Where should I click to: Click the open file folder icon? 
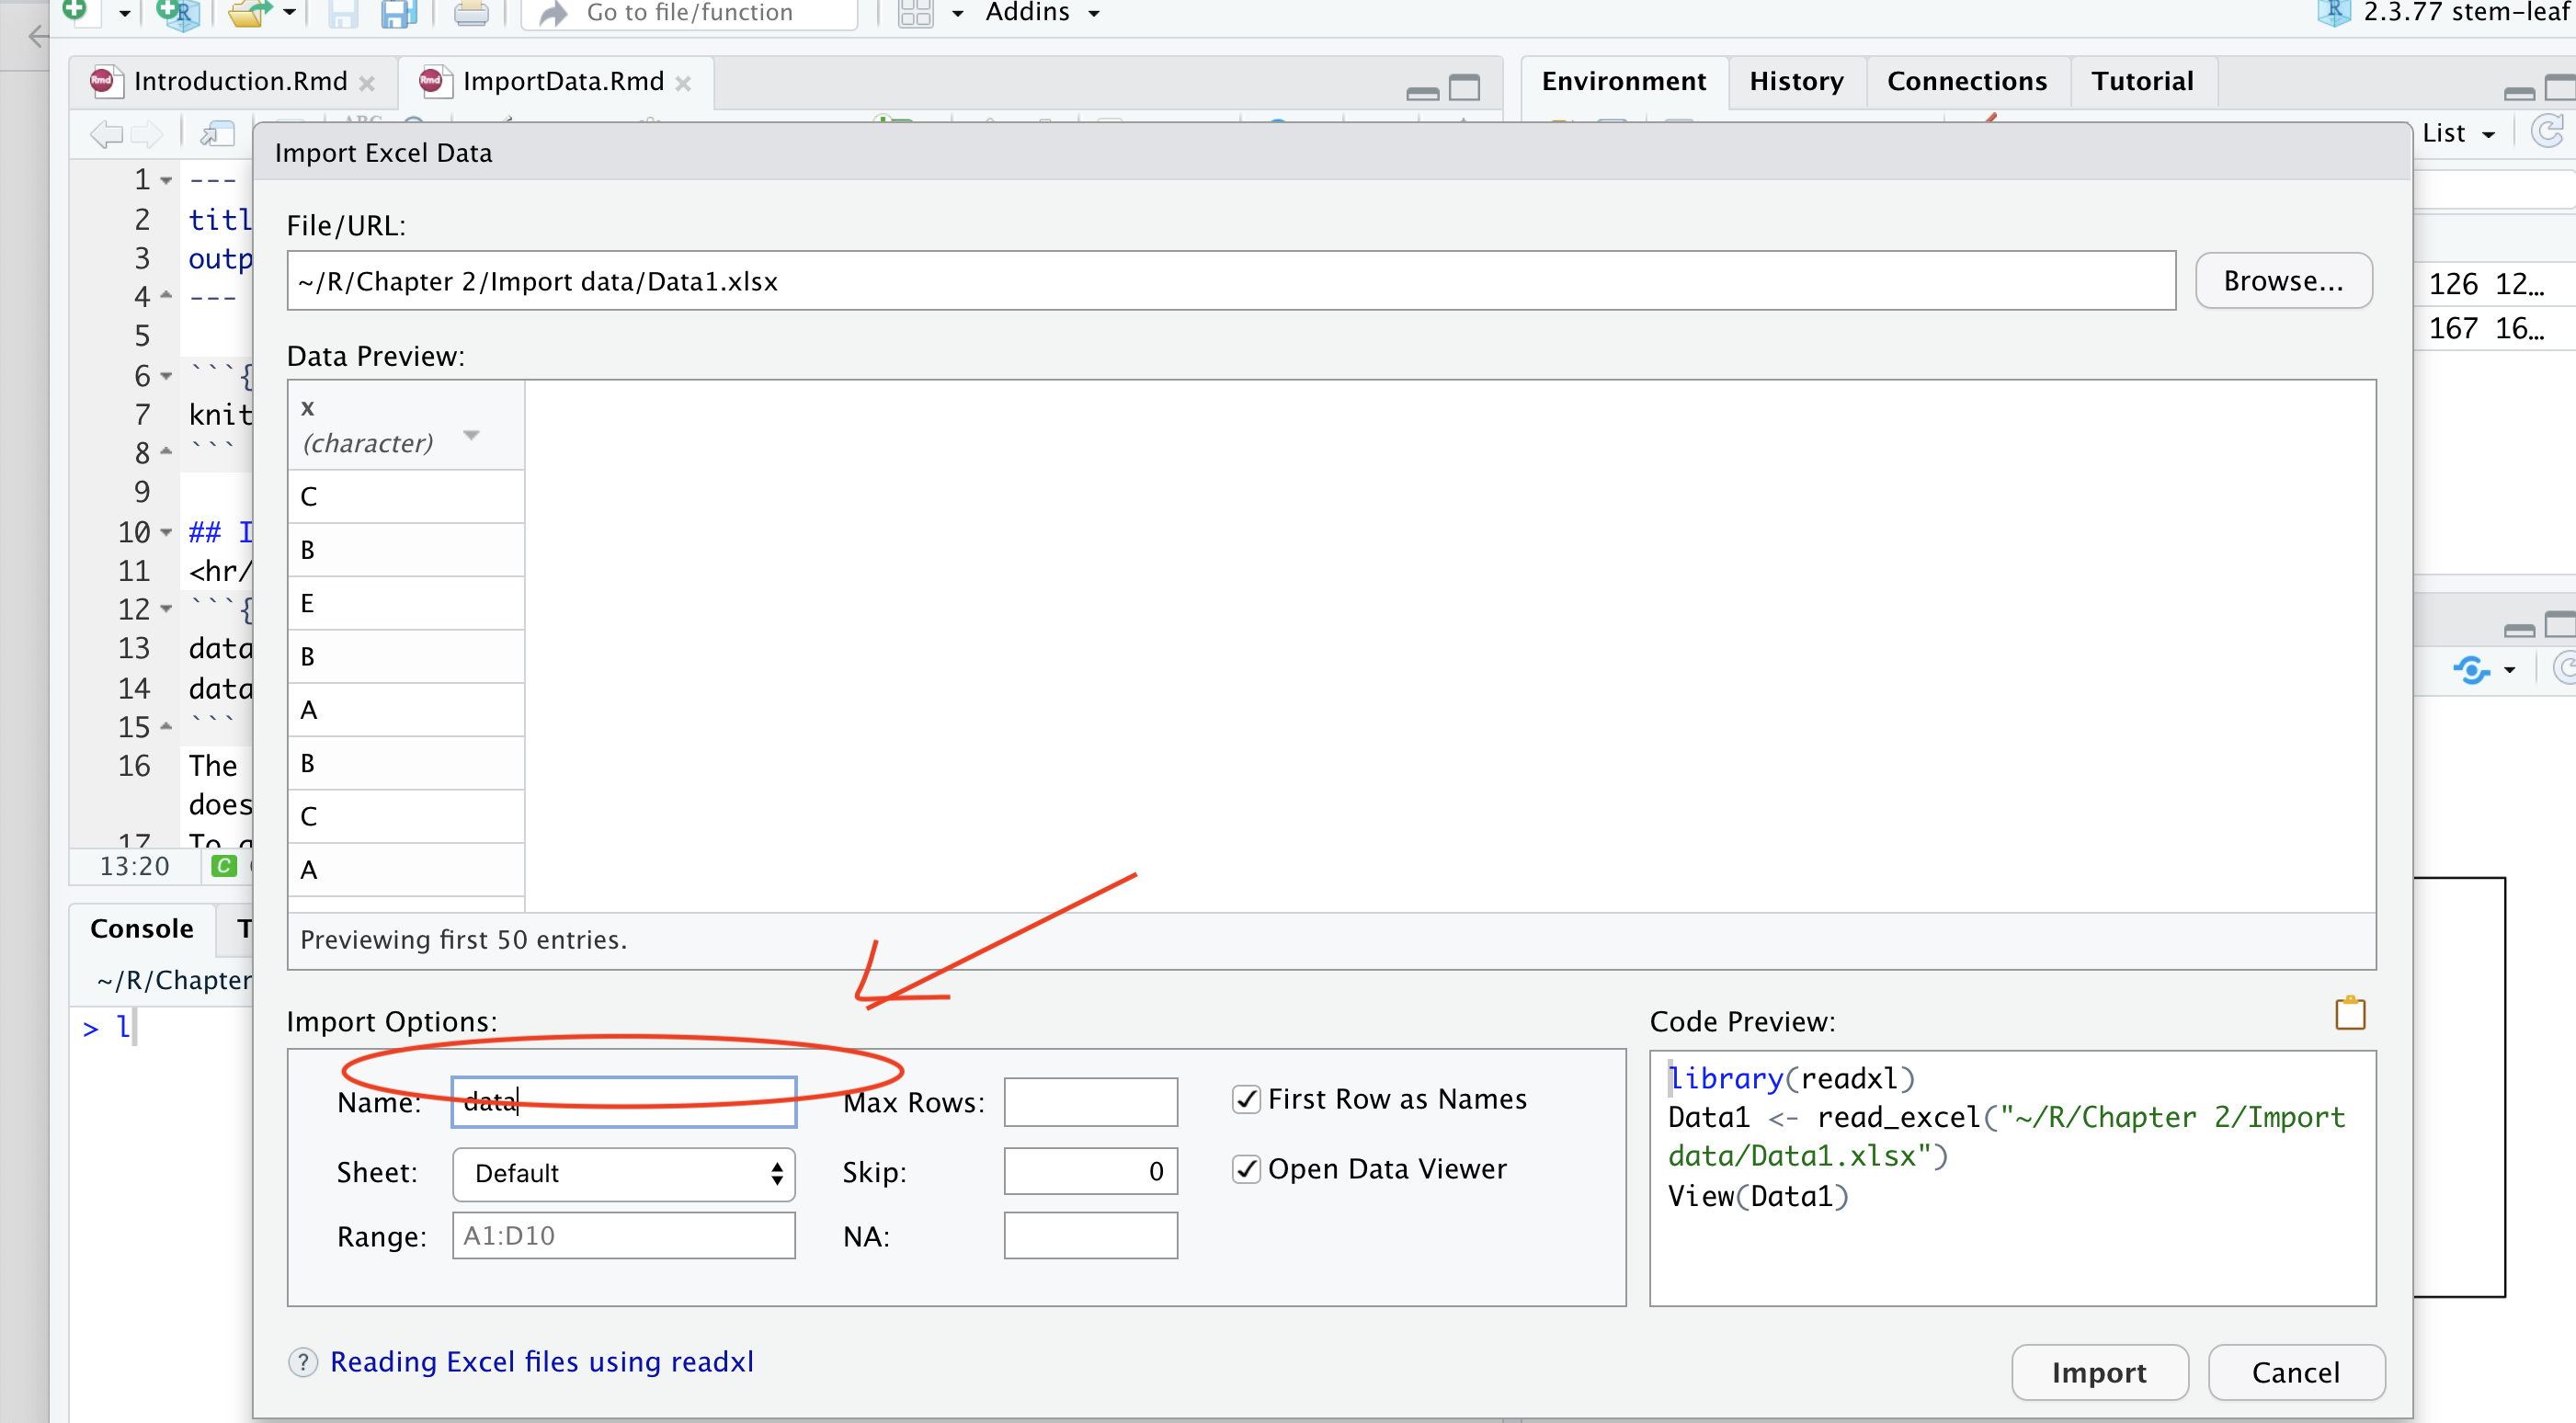tap(248, 13)
